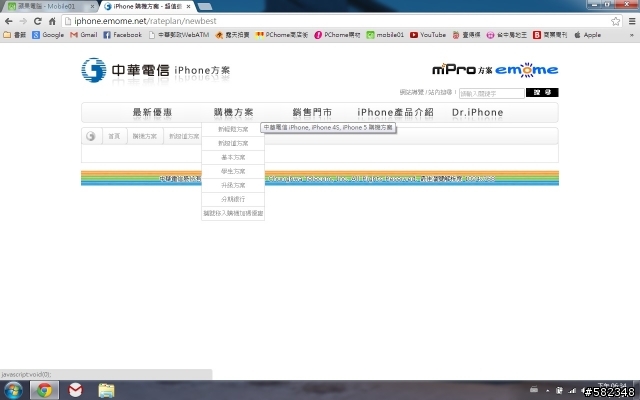Open the 銷售門市 menu
The width and height of the screenshot is (640, 400).
[x=312, y=112]
